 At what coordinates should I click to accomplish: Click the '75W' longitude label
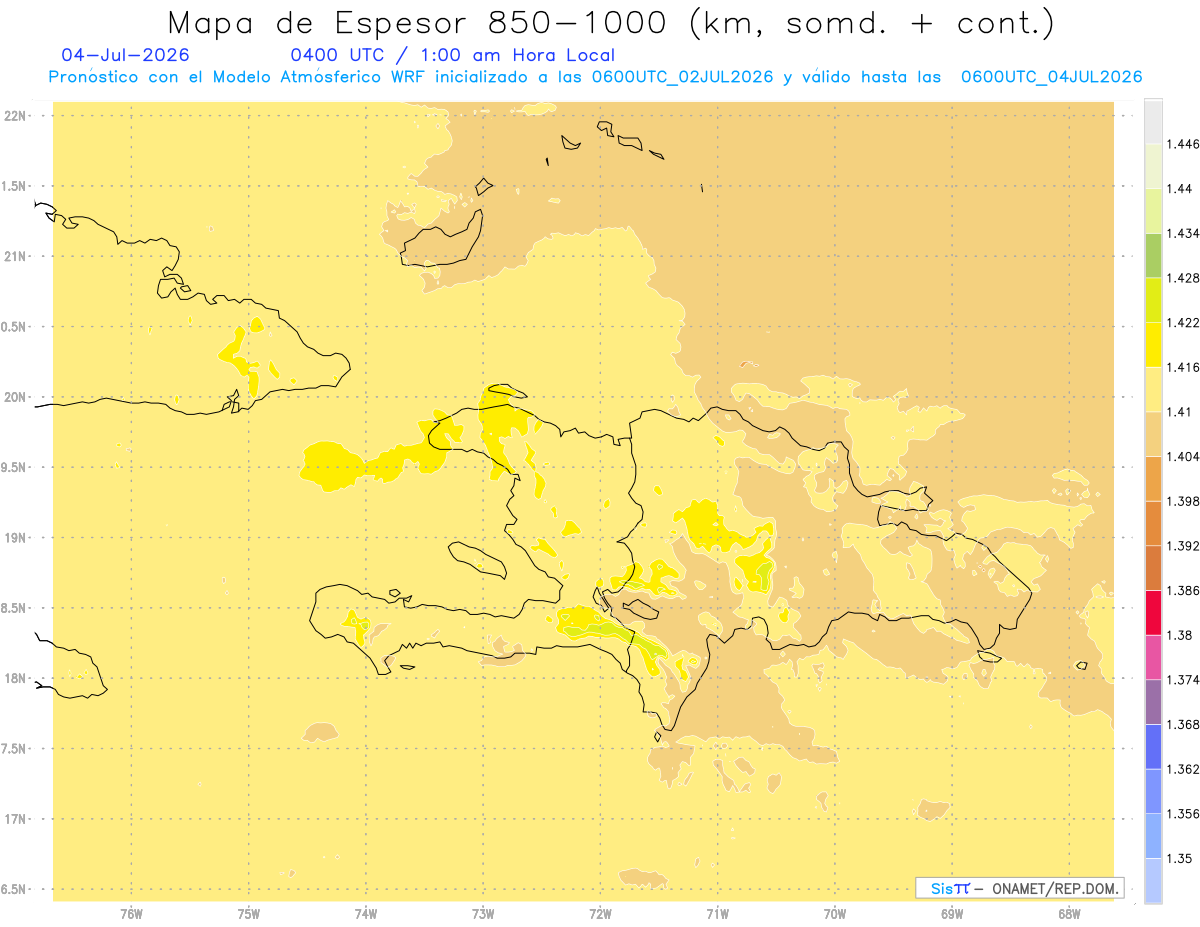[x=248, y=914]
